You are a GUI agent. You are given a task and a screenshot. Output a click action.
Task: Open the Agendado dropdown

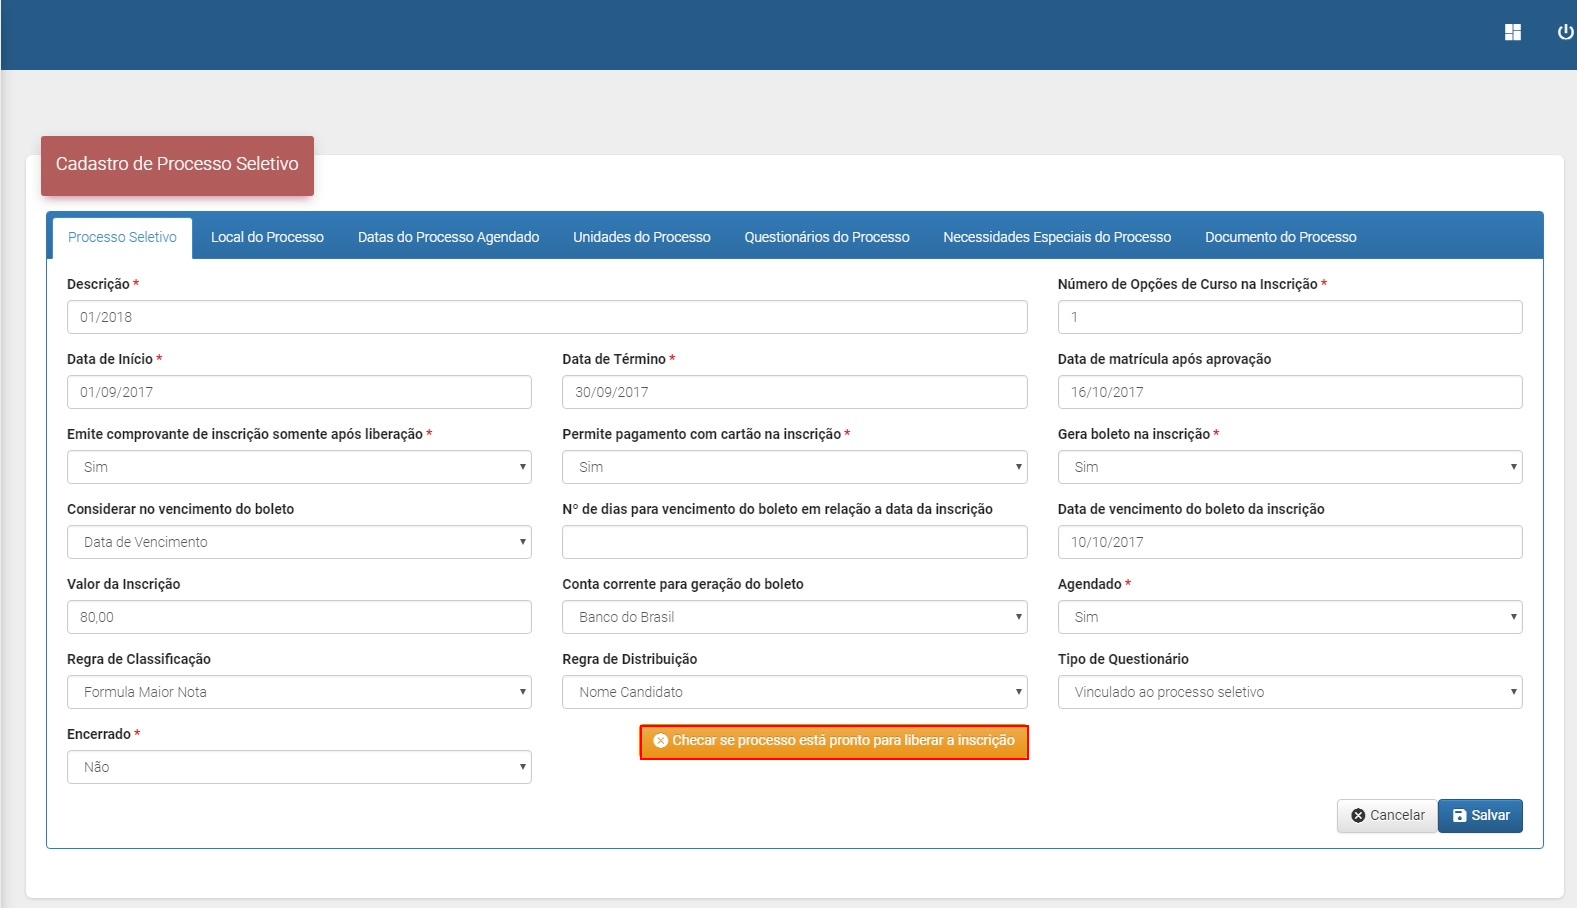[1289, 617]
